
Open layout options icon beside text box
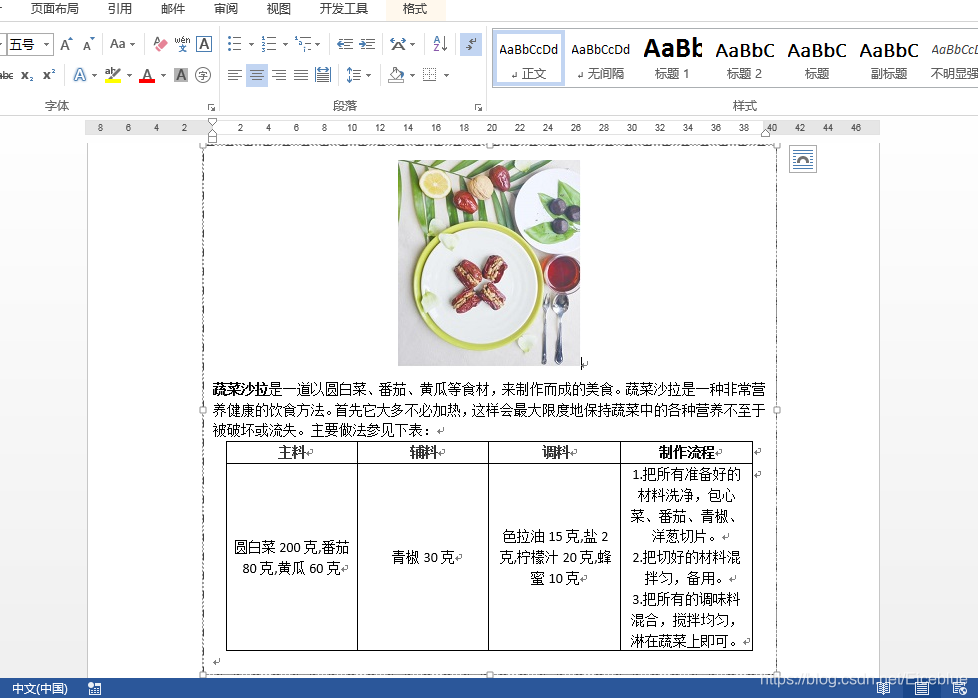[803, 160]
